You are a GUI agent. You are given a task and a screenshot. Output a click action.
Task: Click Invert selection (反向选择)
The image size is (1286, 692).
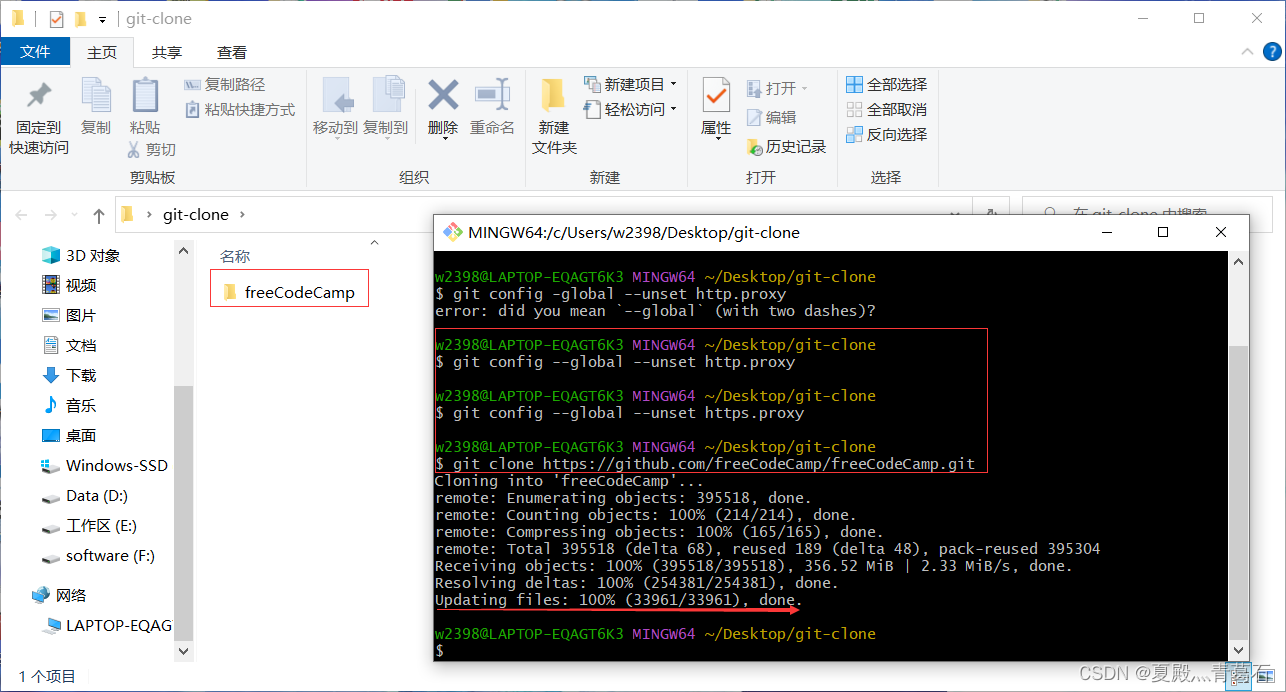point(887,134)
